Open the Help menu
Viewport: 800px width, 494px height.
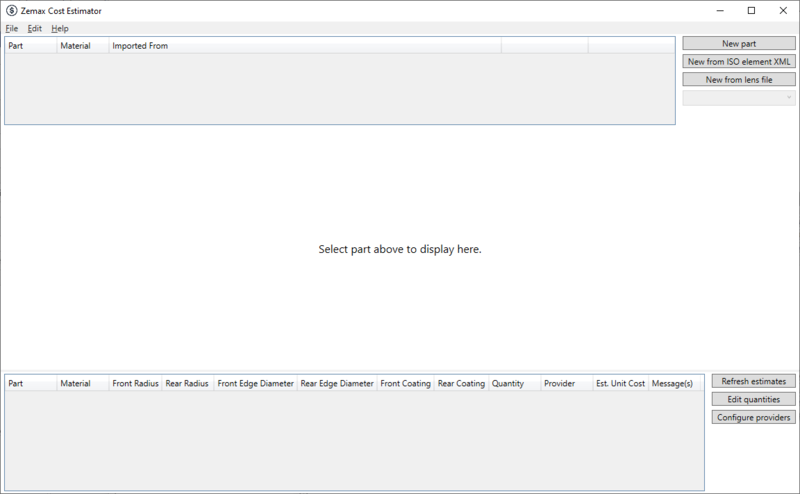[60, 29]
